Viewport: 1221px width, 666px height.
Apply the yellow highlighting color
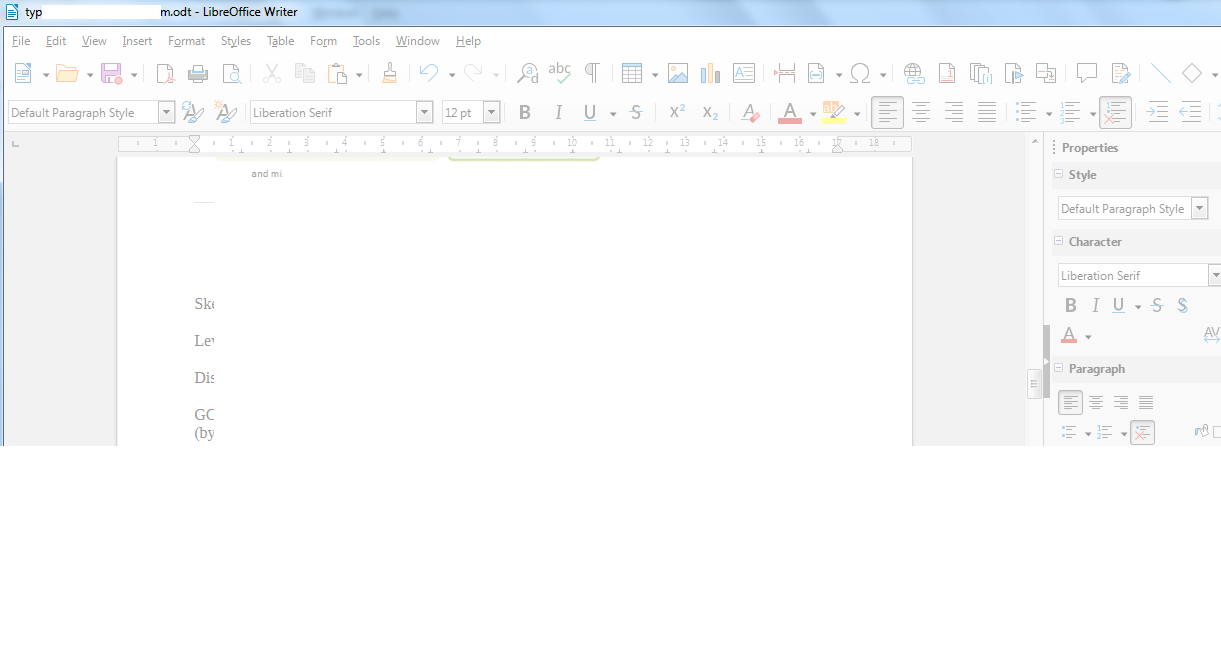pos(834,113)
